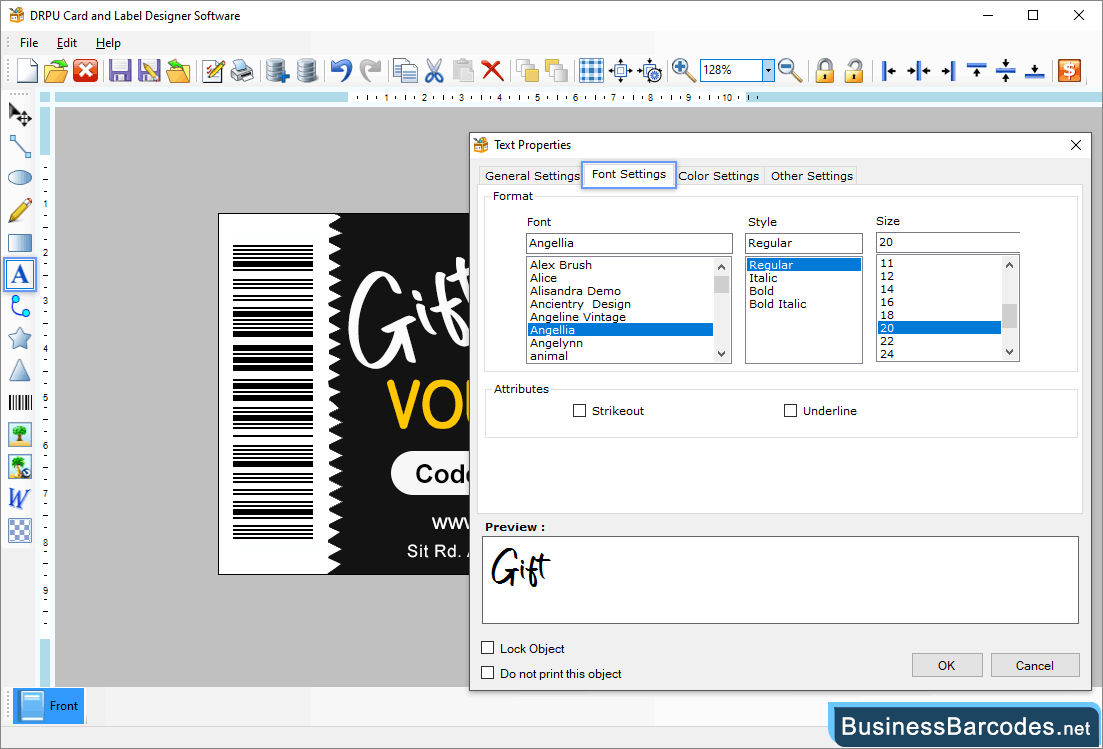
Task: Click font list scroll down arrow
Action: click(721, 354)
